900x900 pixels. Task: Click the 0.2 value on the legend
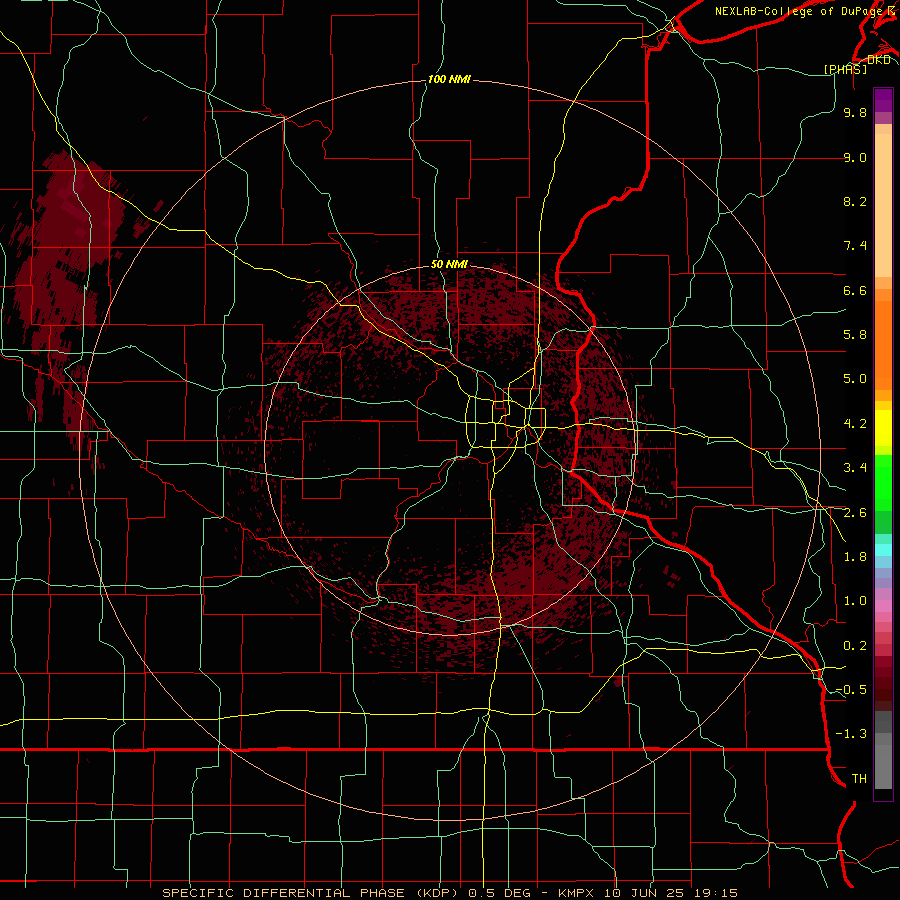[x=855, y=646]
